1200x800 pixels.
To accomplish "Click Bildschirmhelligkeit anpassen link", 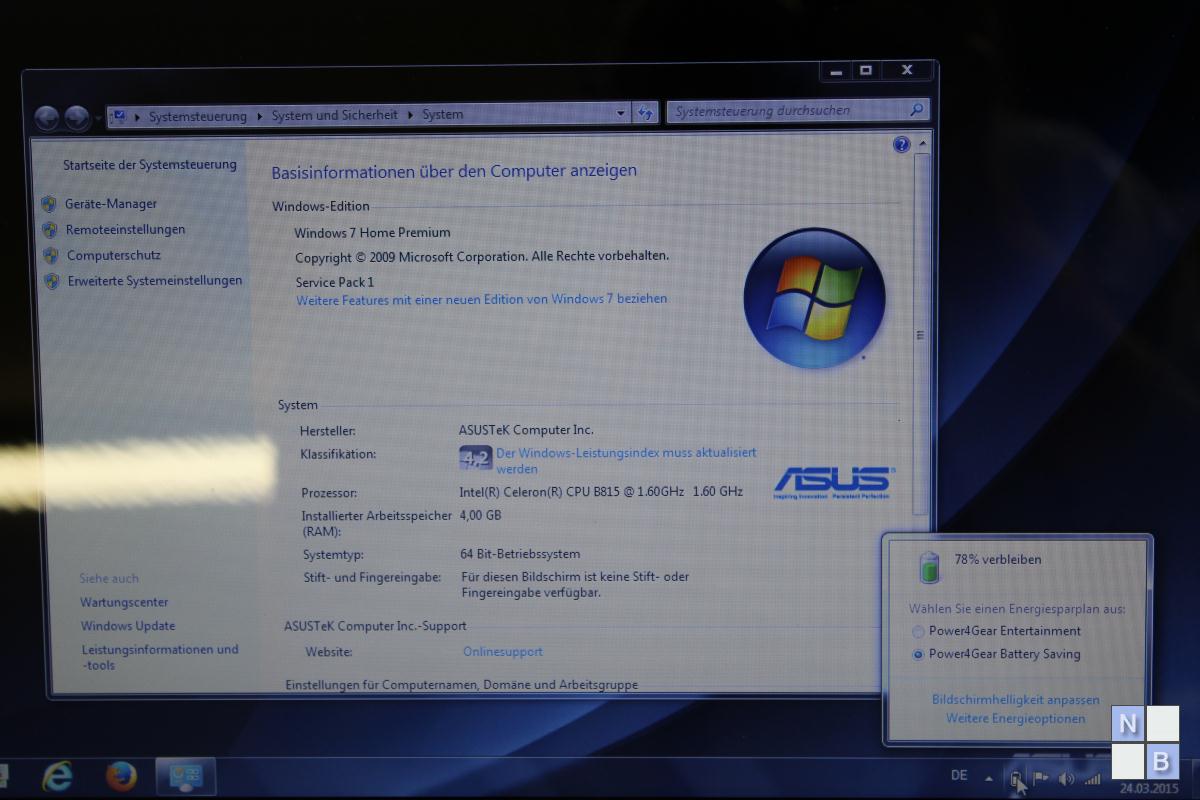I will click(x=1016, y=700).
